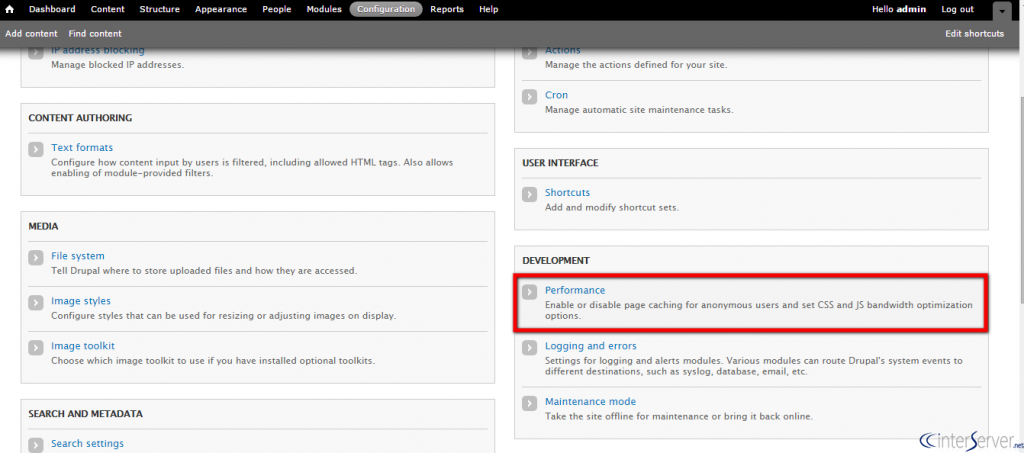The image size is (1024, 453).
Task: Open the Content menu
Action: (108, 9)
